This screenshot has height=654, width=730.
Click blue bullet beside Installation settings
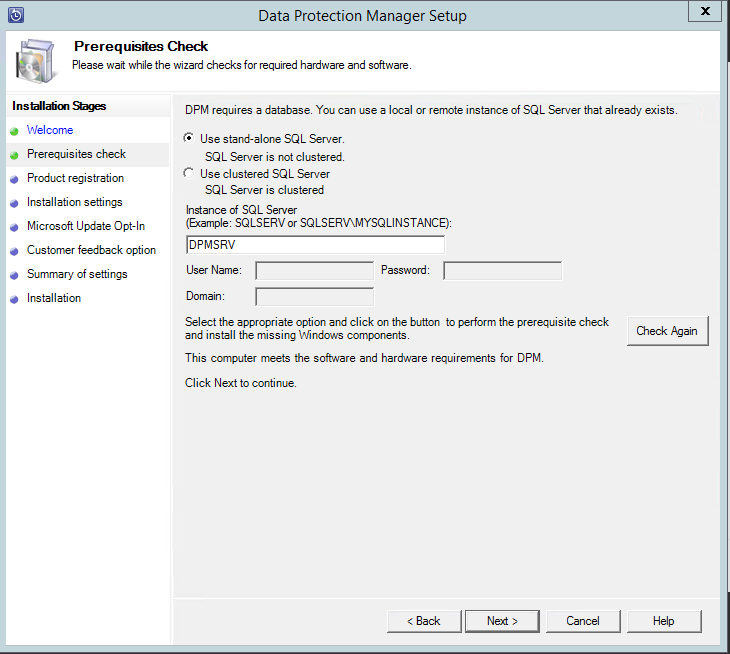(x=14, y=203)
